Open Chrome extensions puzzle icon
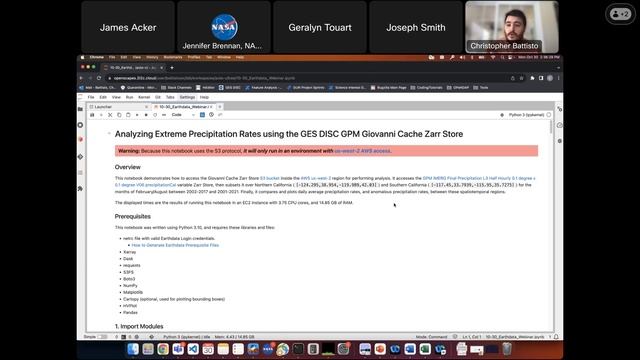Image resolution: width=640 pixels, height=360 pixels. 532,78
